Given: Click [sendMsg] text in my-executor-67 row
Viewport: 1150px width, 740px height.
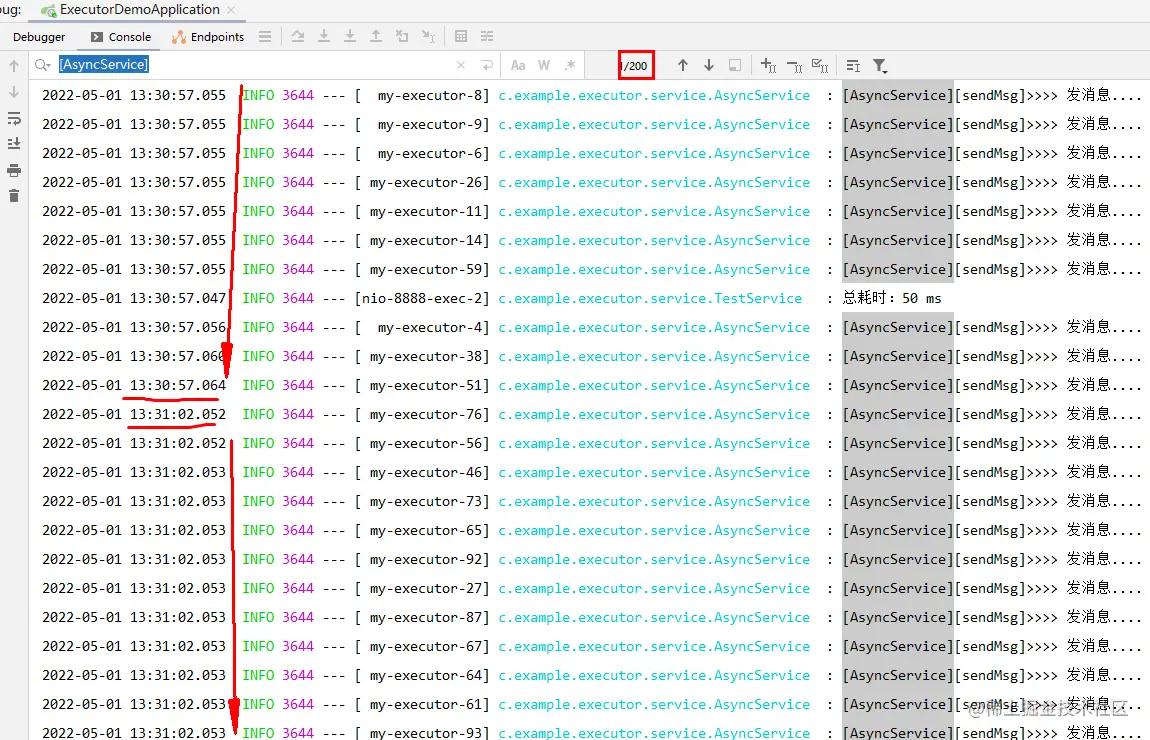Looking at the screenshot, I should point(990,646).
